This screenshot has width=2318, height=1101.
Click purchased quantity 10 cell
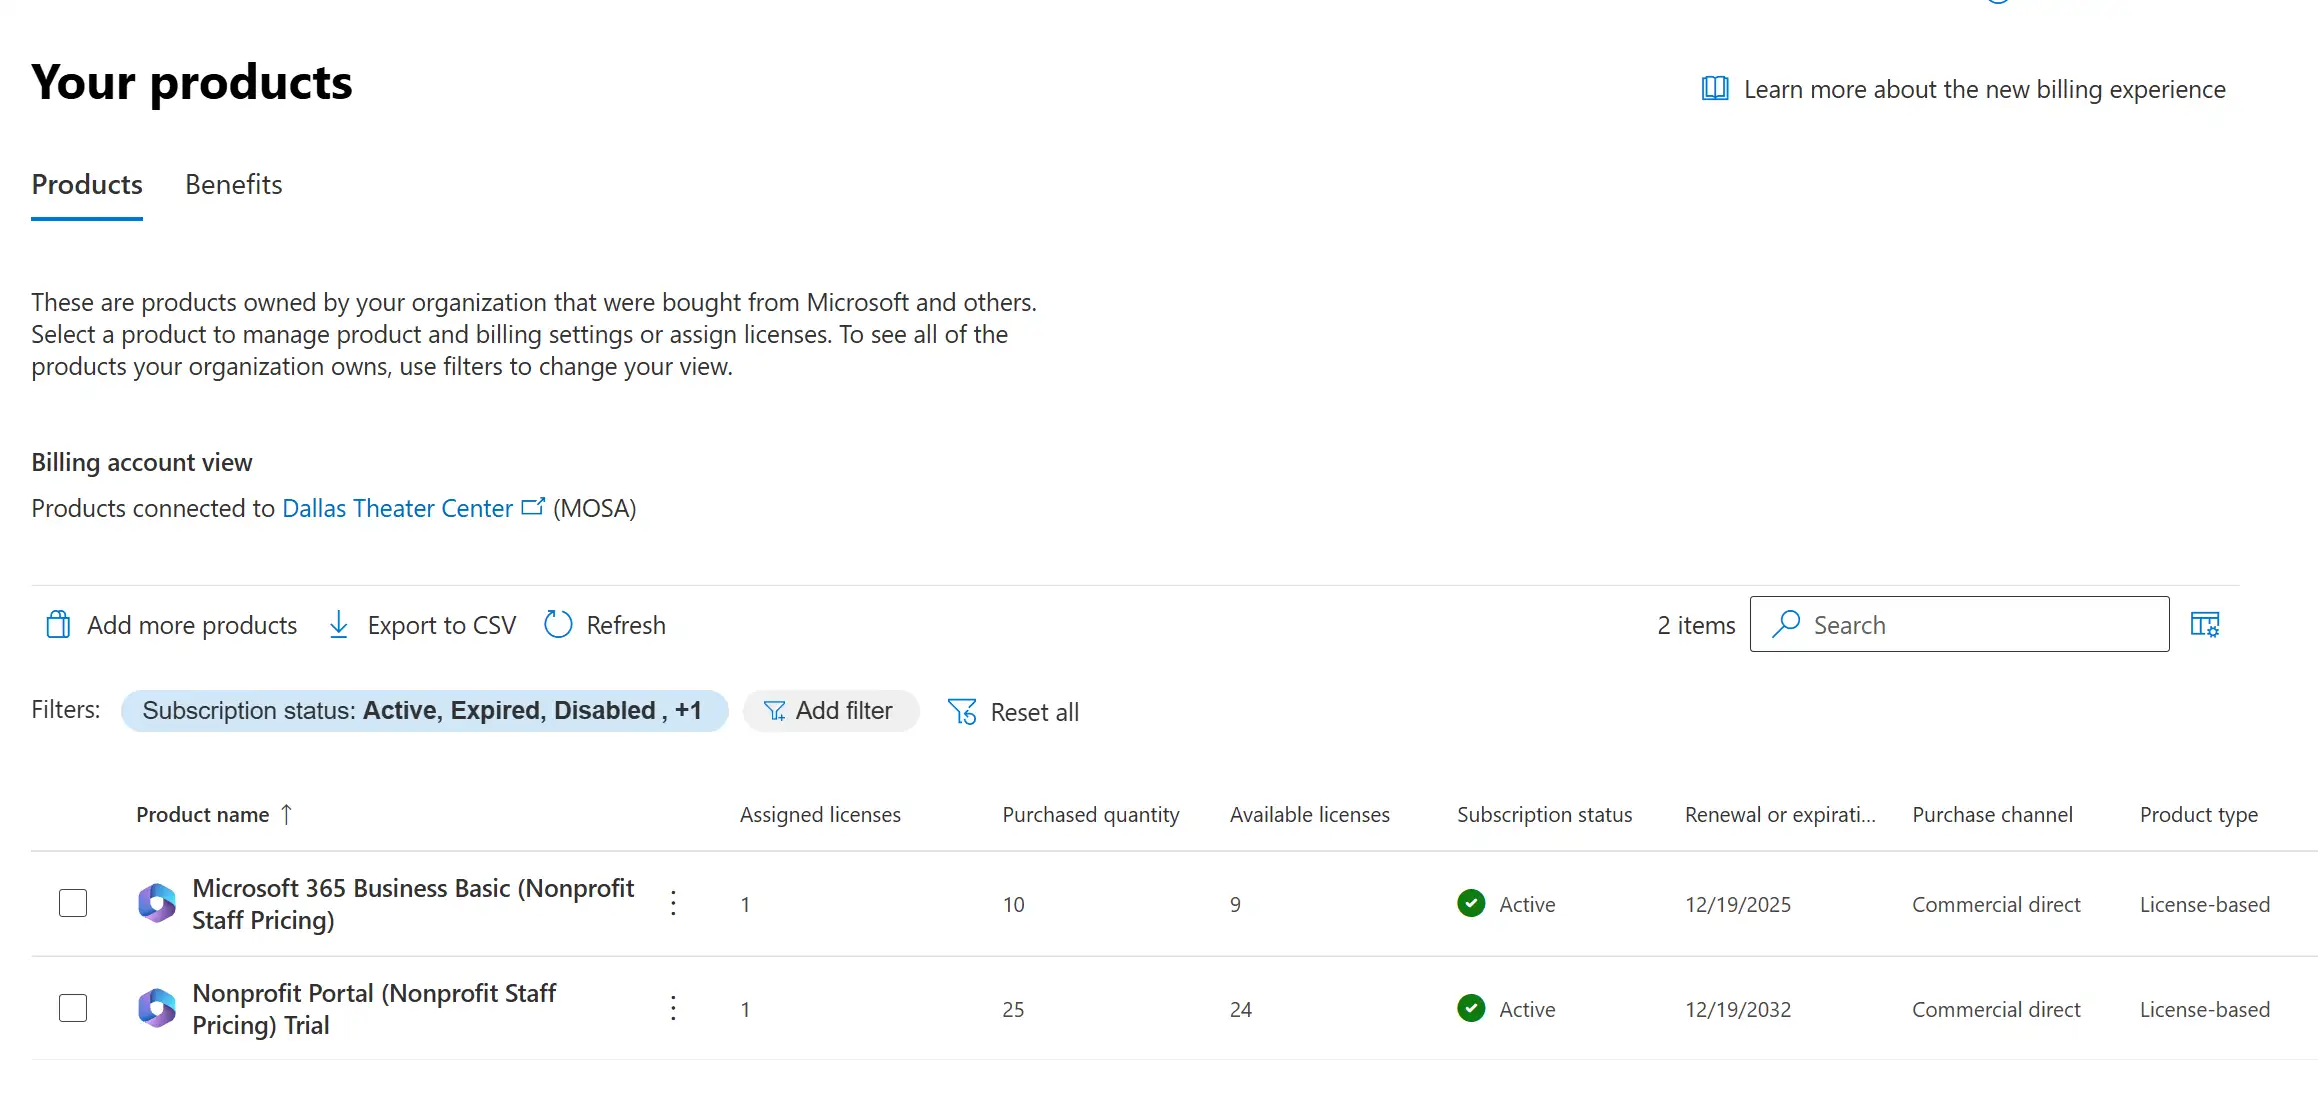point(1014,904)
